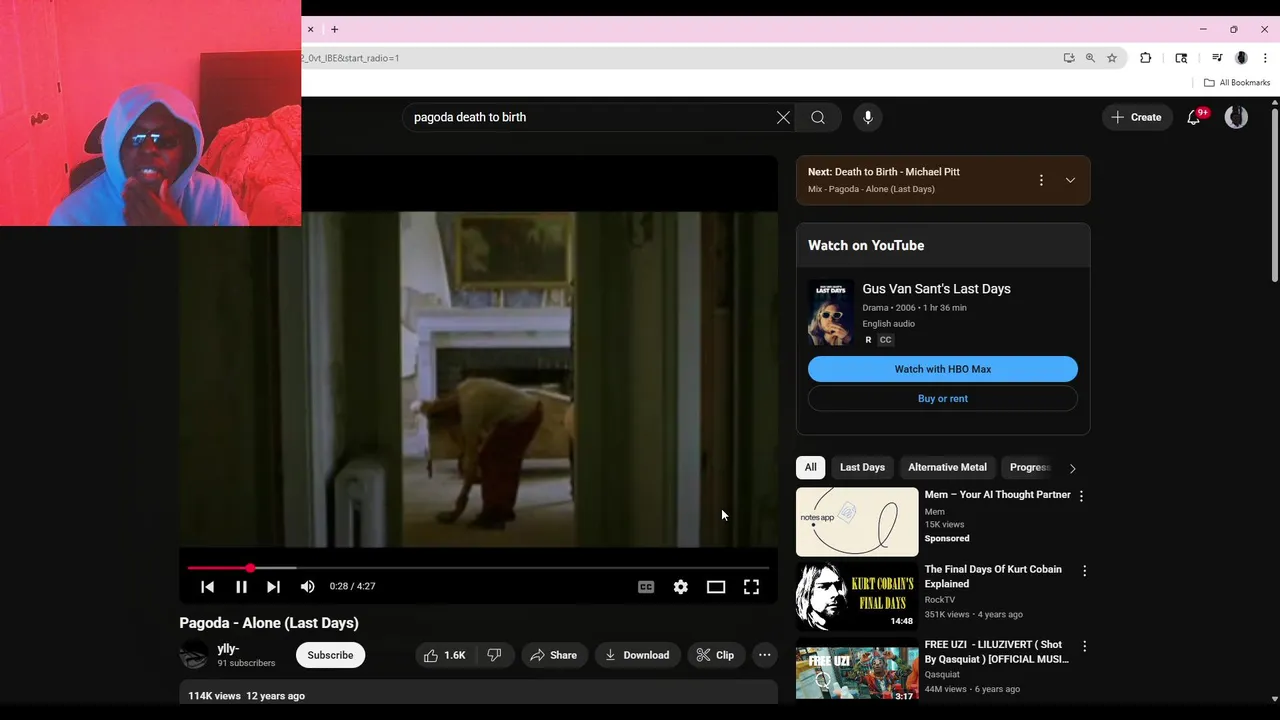The height and width of the screenshot is (720, 1280).
Task: Select the Alternative Metal filter chip
Action: pos(947,467)
